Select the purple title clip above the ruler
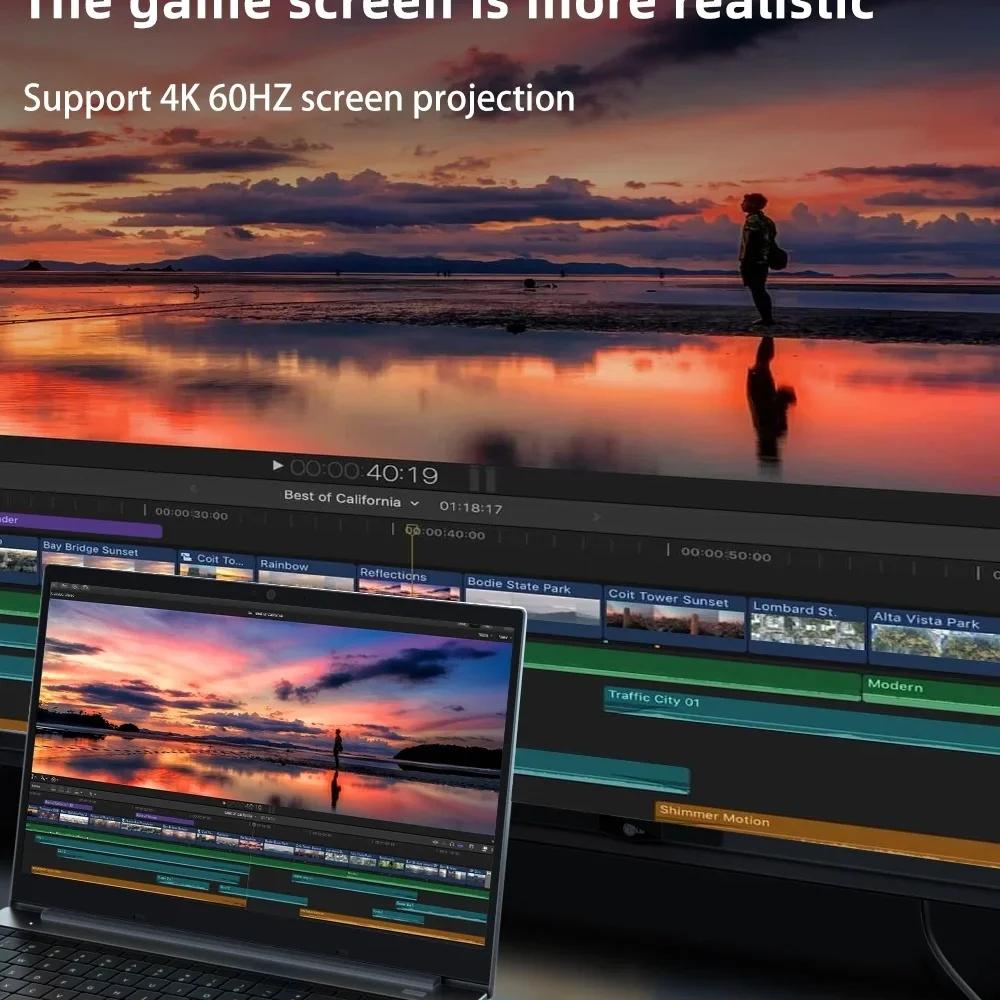This screenshot has height=1000, width=1000. (80, 525)
